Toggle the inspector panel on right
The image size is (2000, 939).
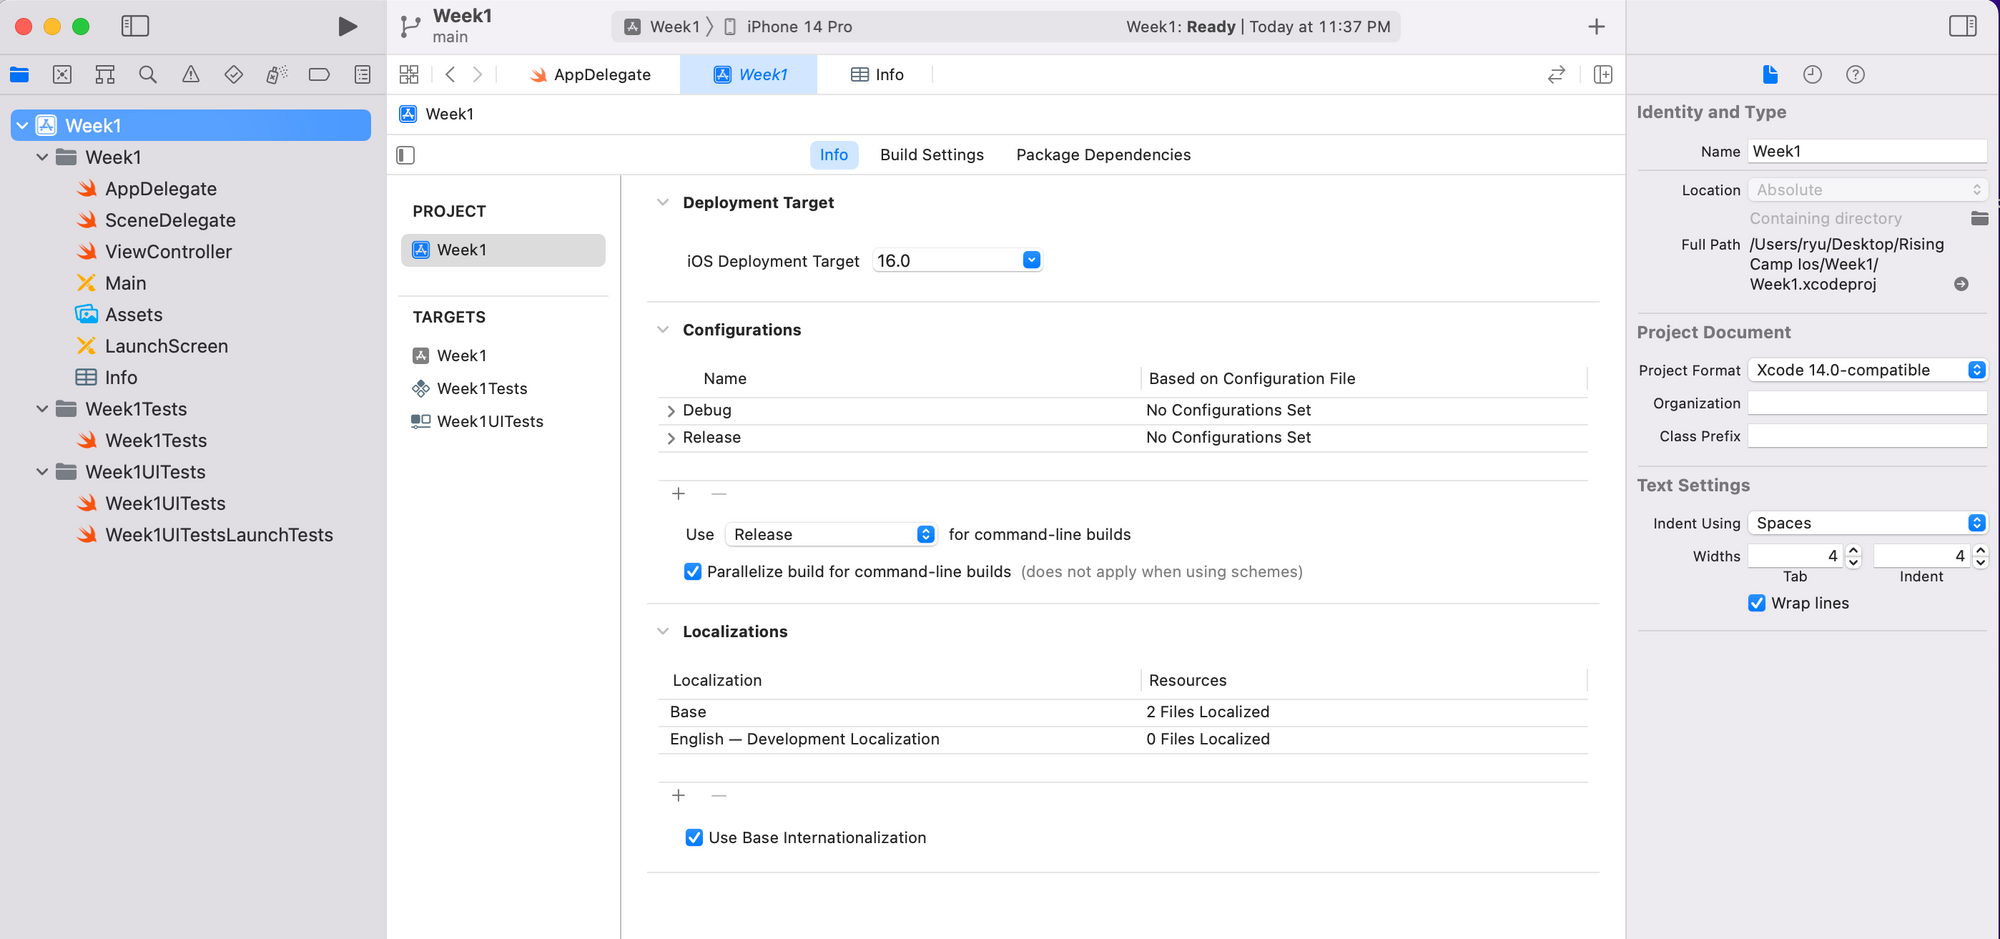point(1962,26)
